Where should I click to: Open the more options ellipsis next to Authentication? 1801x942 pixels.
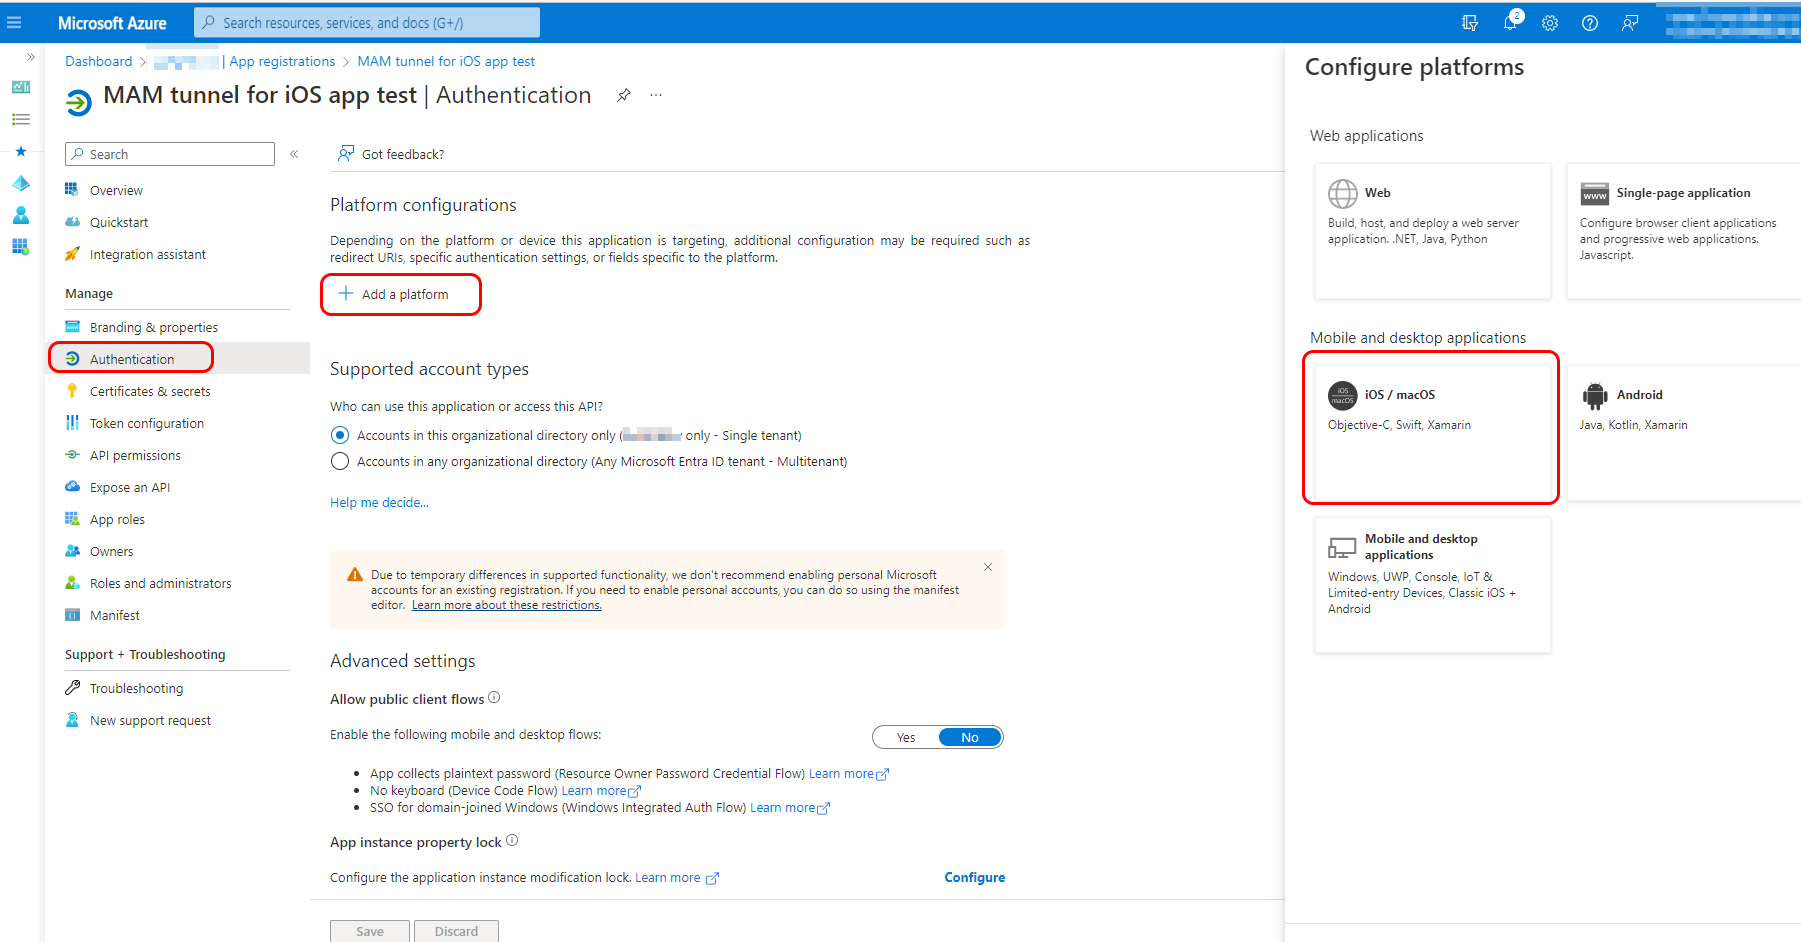coord(656,95)
